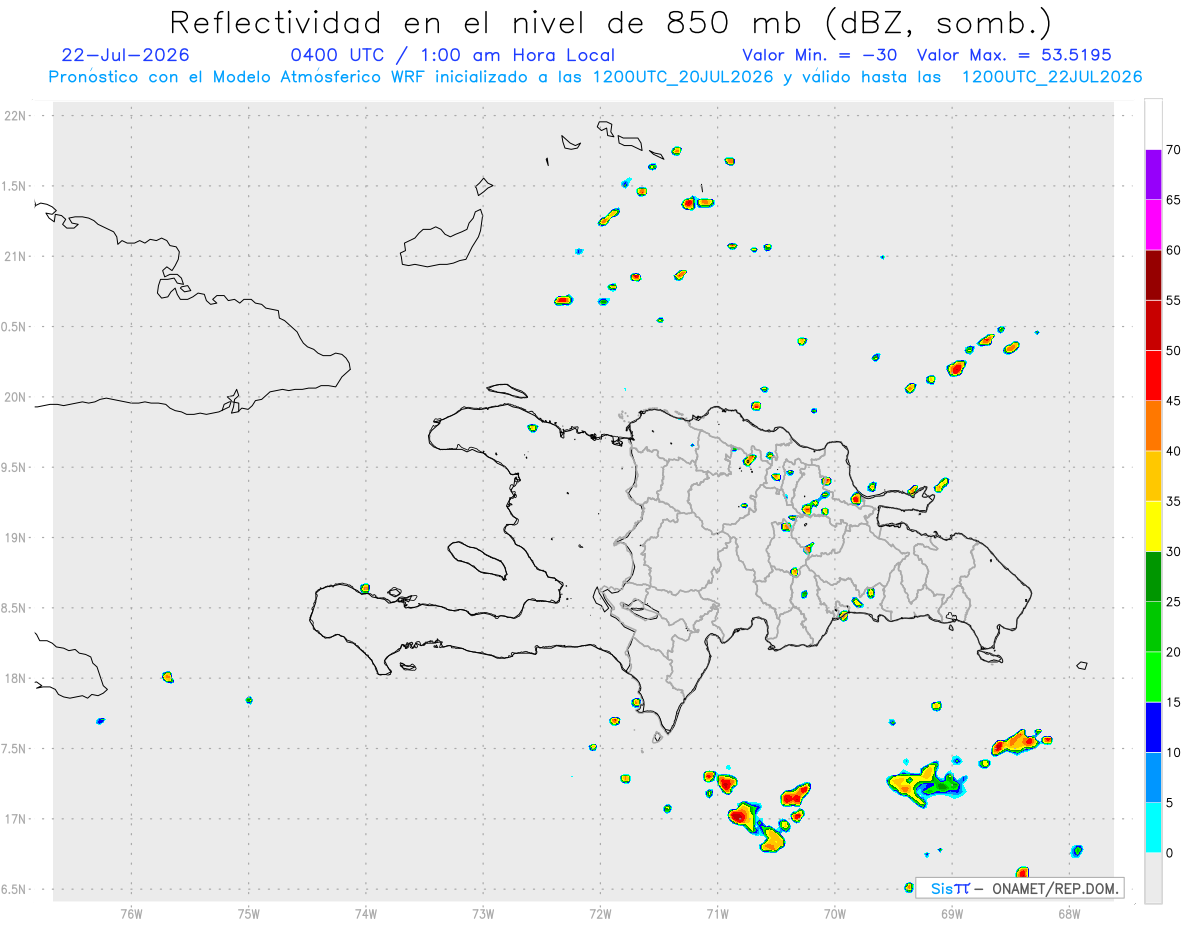1200x927 pixels.
Task: Click the yellow 30–35 dBZ color band
Action: [x=1153, y=526]
